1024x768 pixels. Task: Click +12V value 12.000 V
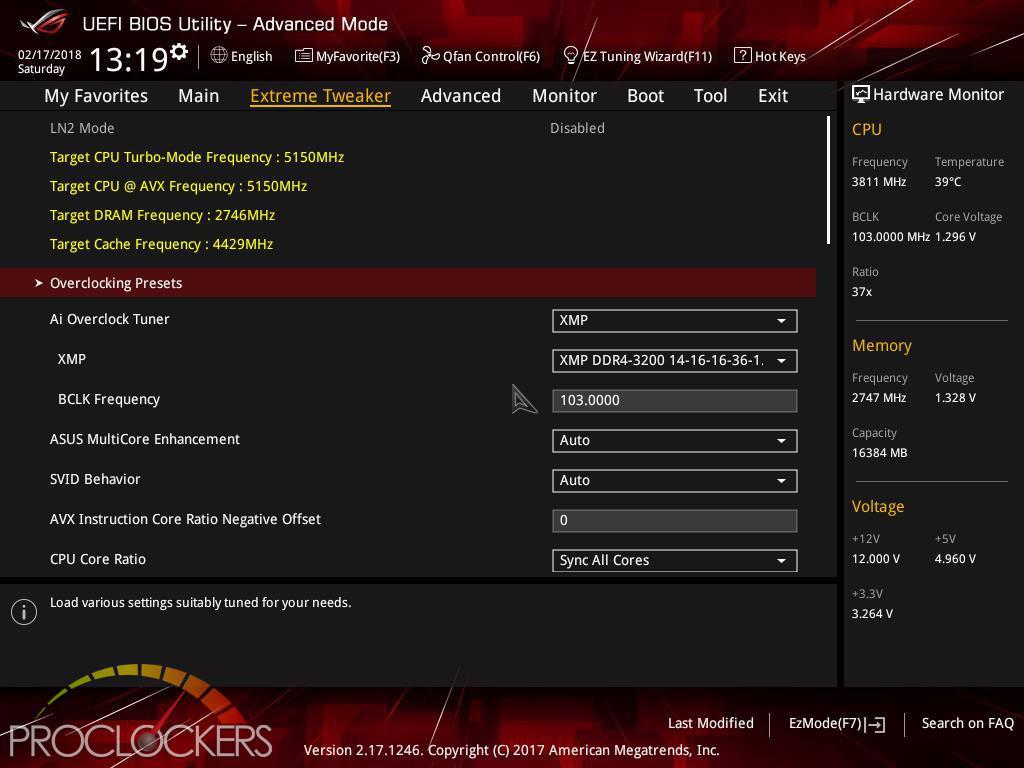(x=876, y=558)
